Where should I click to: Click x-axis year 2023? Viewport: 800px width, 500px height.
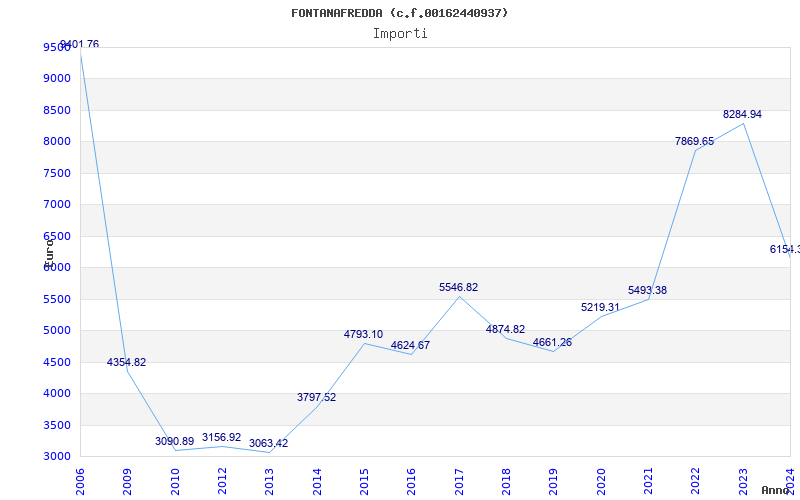742,482
